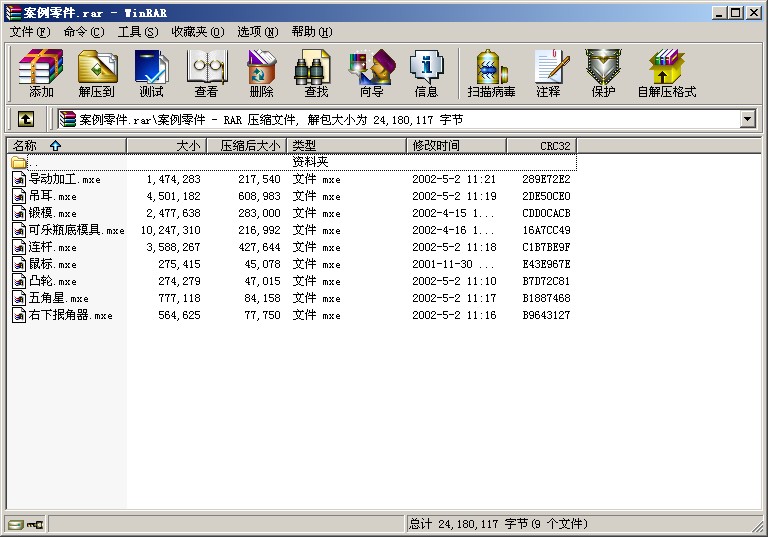Viewport: 768px width, 537px height.
Task: Select the file icon of 右下报角器.mxe
Action: 19,315
